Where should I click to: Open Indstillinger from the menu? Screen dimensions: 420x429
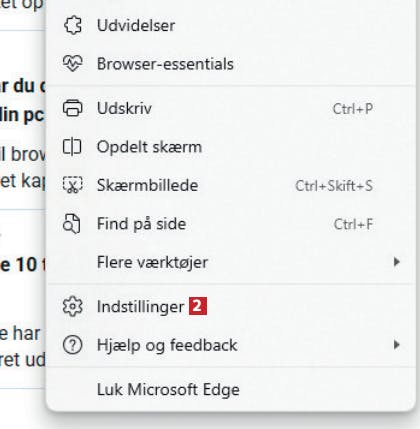(x=231, y=306)
